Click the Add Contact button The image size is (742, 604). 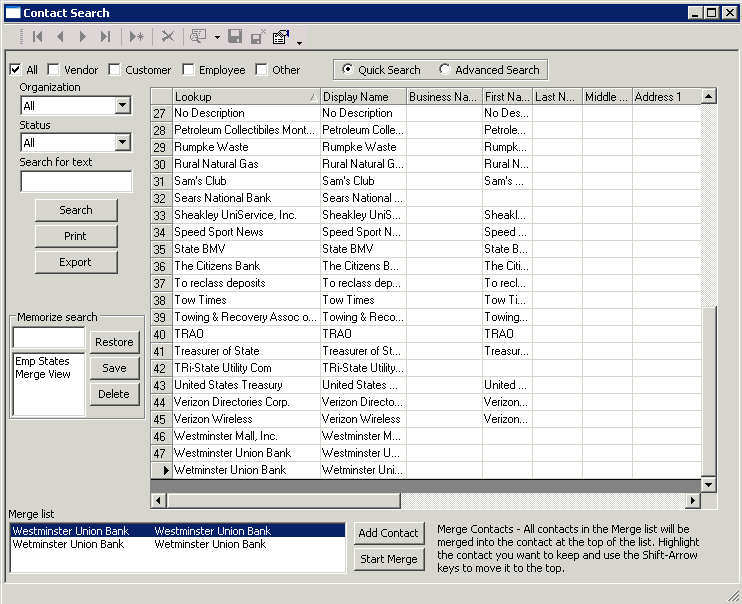pos(389,533)
